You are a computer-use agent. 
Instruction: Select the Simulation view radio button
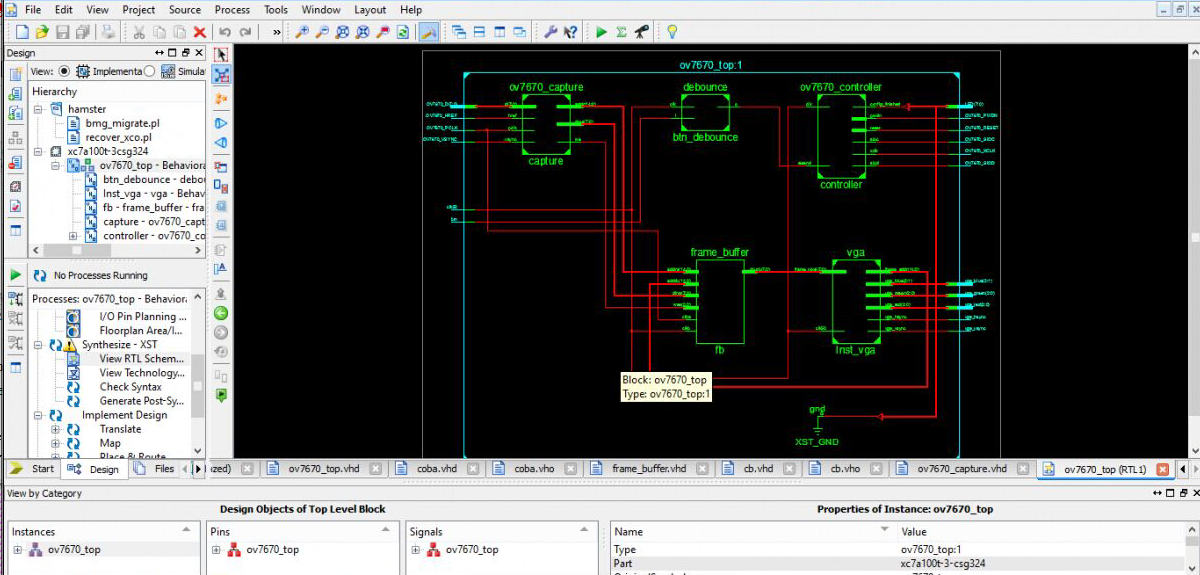pos(150,71)
